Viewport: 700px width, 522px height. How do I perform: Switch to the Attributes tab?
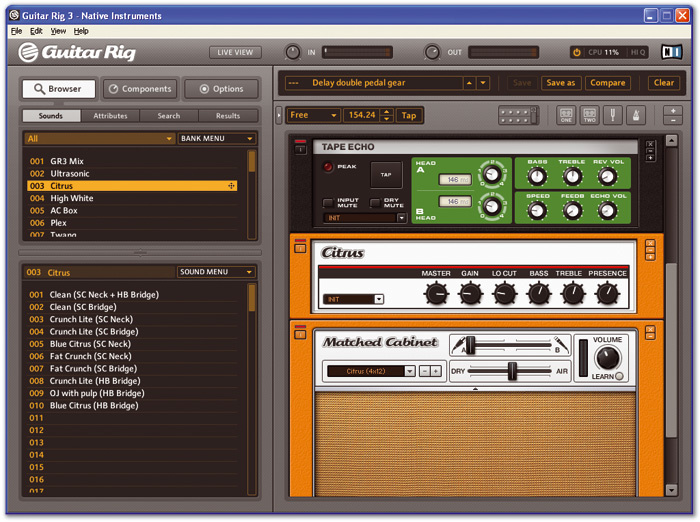[x=110, y=116]
